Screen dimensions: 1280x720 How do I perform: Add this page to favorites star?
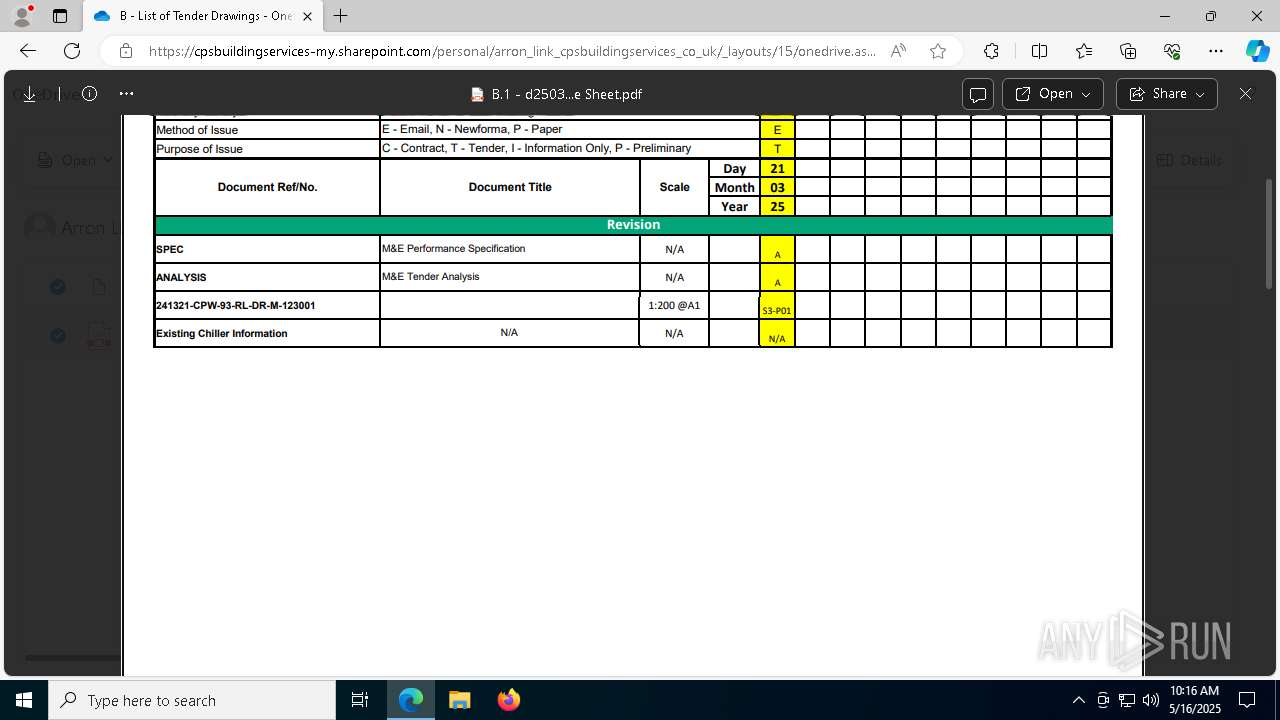[938, 51]
